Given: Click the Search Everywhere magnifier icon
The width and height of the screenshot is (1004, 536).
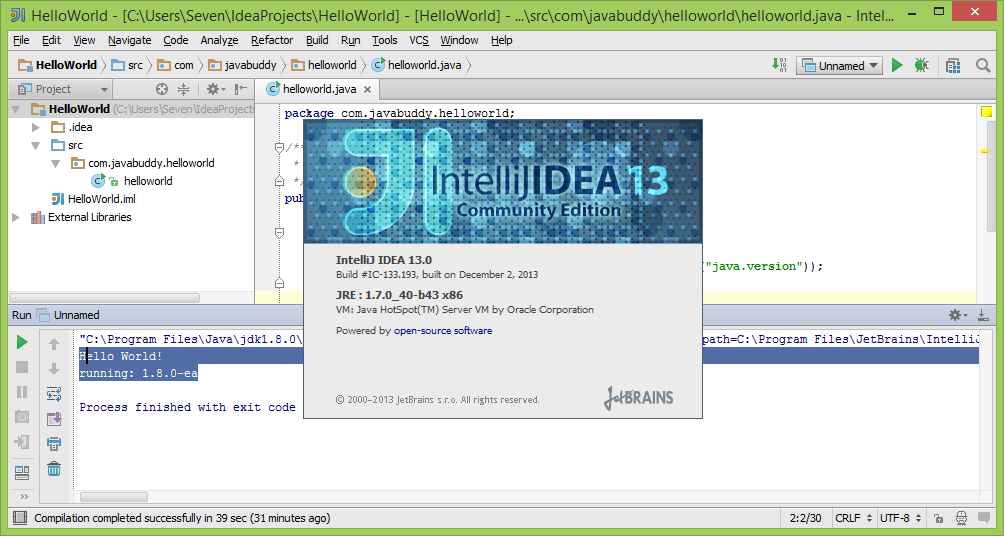Looking at the screenshot, I should coord(983,65).
